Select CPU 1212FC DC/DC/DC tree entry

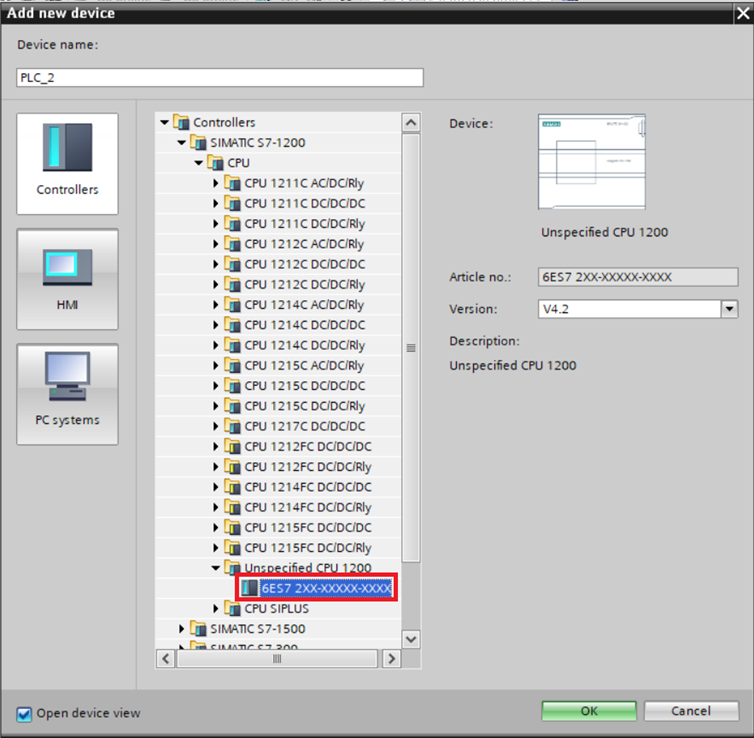[307, 447]
